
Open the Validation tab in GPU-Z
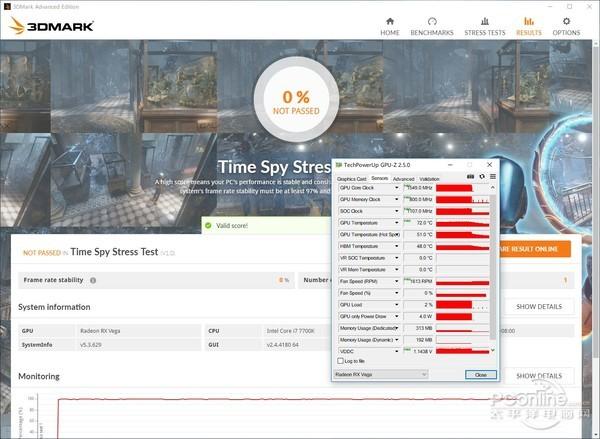pyautogui.click(x=429, y=179)
